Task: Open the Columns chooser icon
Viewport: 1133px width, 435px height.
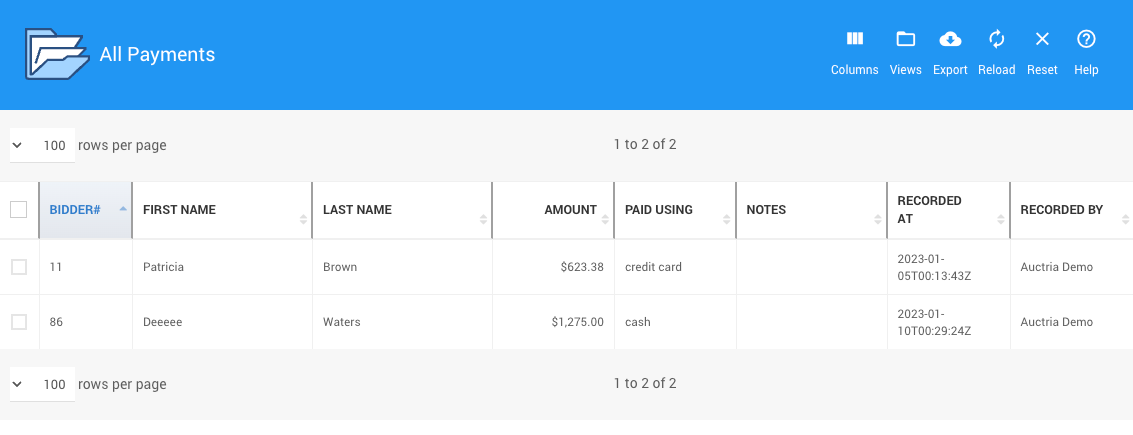Action: click(854, 40)
